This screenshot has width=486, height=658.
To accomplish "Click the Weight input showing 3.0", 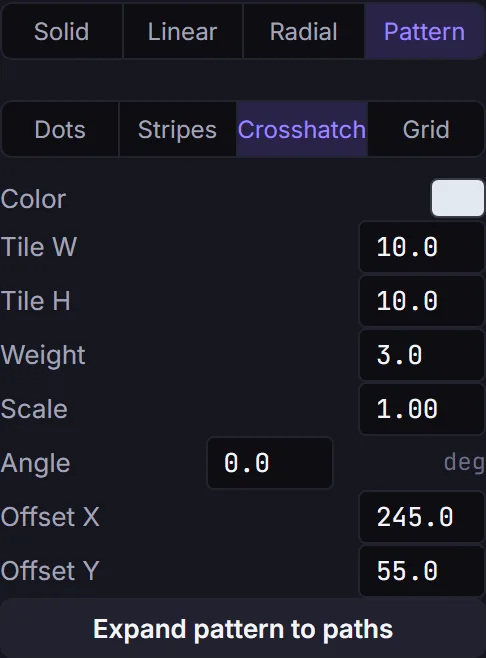I will [x=422, y=355].
